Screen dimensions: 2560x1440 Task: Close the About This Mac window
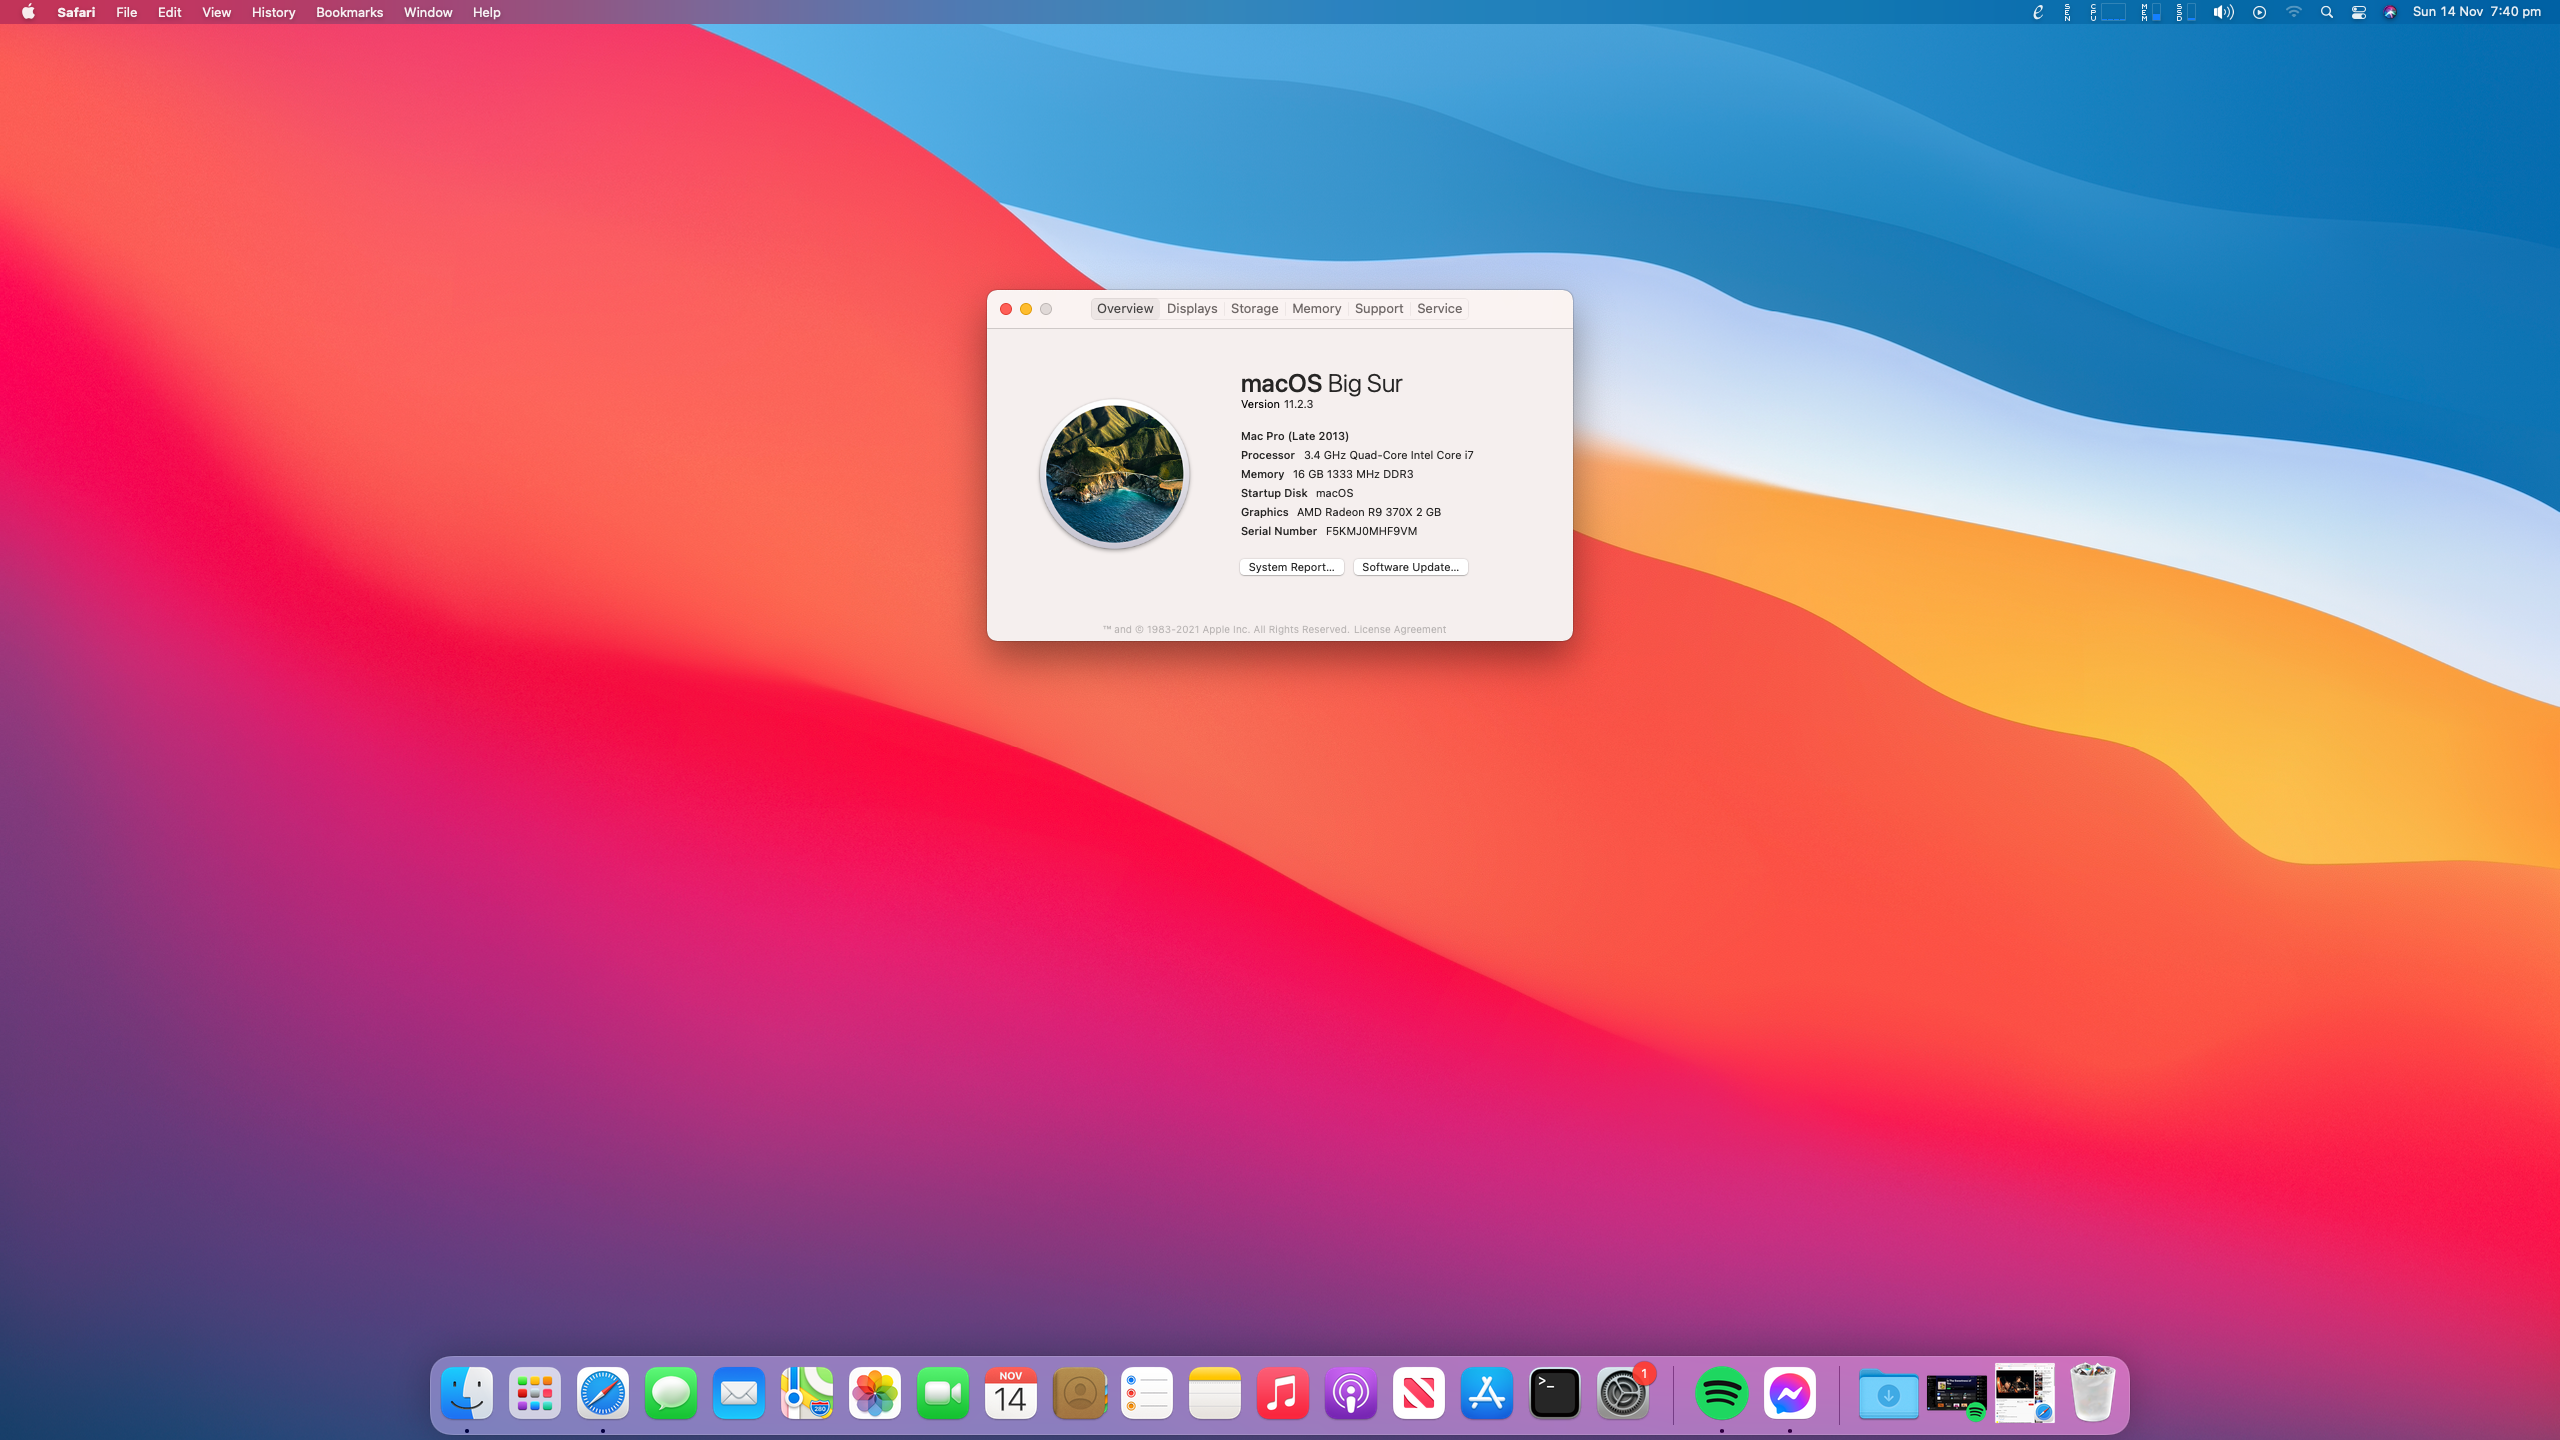click(x=1006, y=309)
